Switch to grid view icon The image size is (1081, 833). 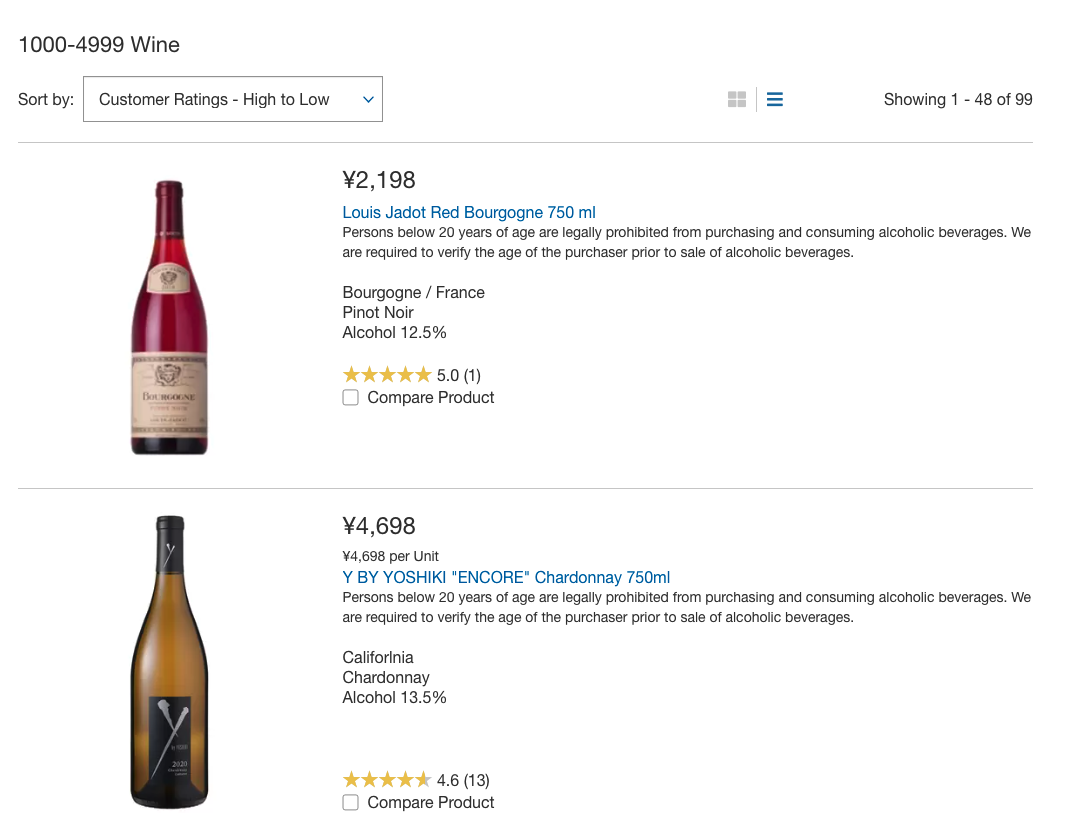pos(736,99)
